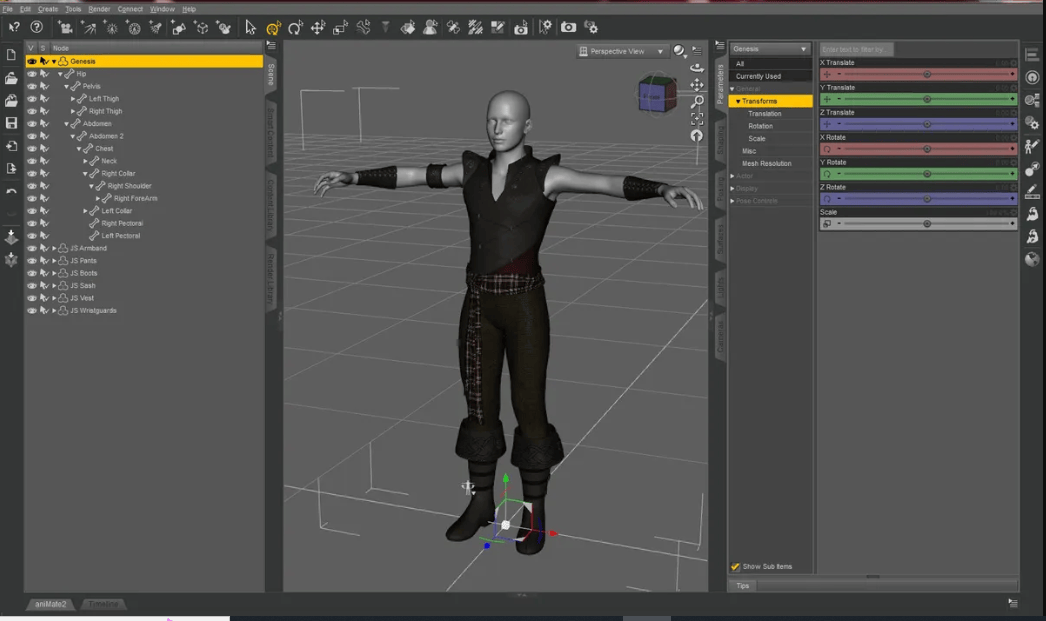Uncheck the Show Sub Items checkbox

point(735,566)
